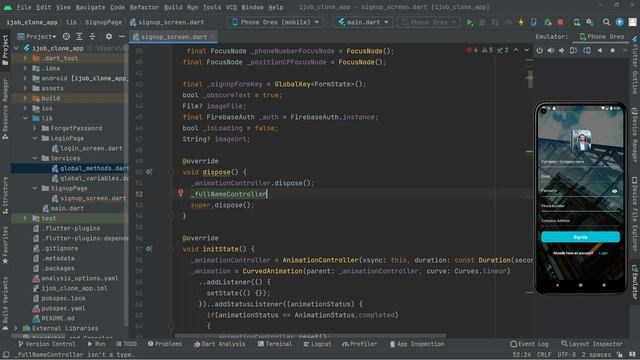Tap the Login link in emulator
640x360 pixels.
point(603,253)
